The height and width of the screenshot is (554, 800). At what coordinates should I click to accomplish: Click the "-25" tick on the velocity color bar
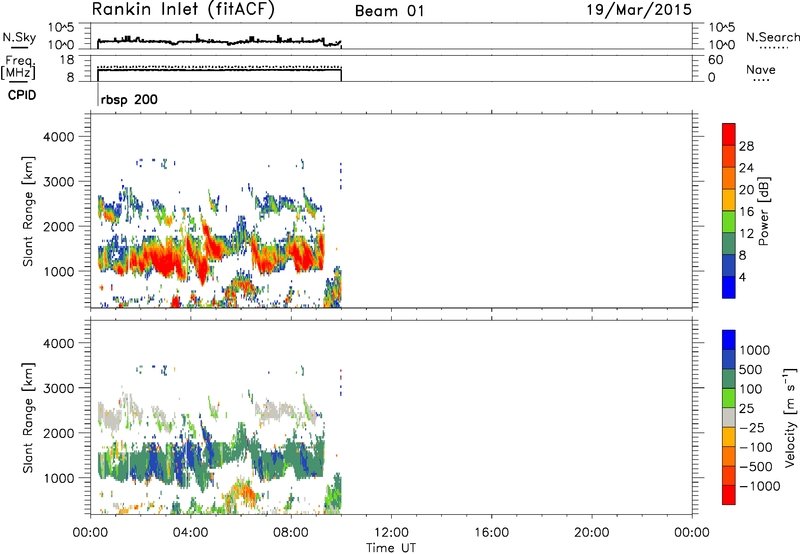pos(751,428)
